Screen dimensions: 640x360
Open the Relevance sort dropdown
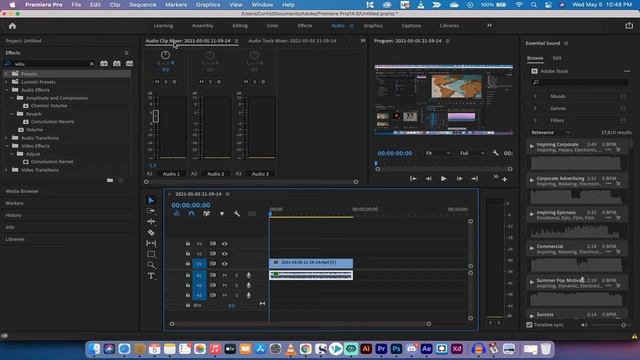click(x=551, y=132)
